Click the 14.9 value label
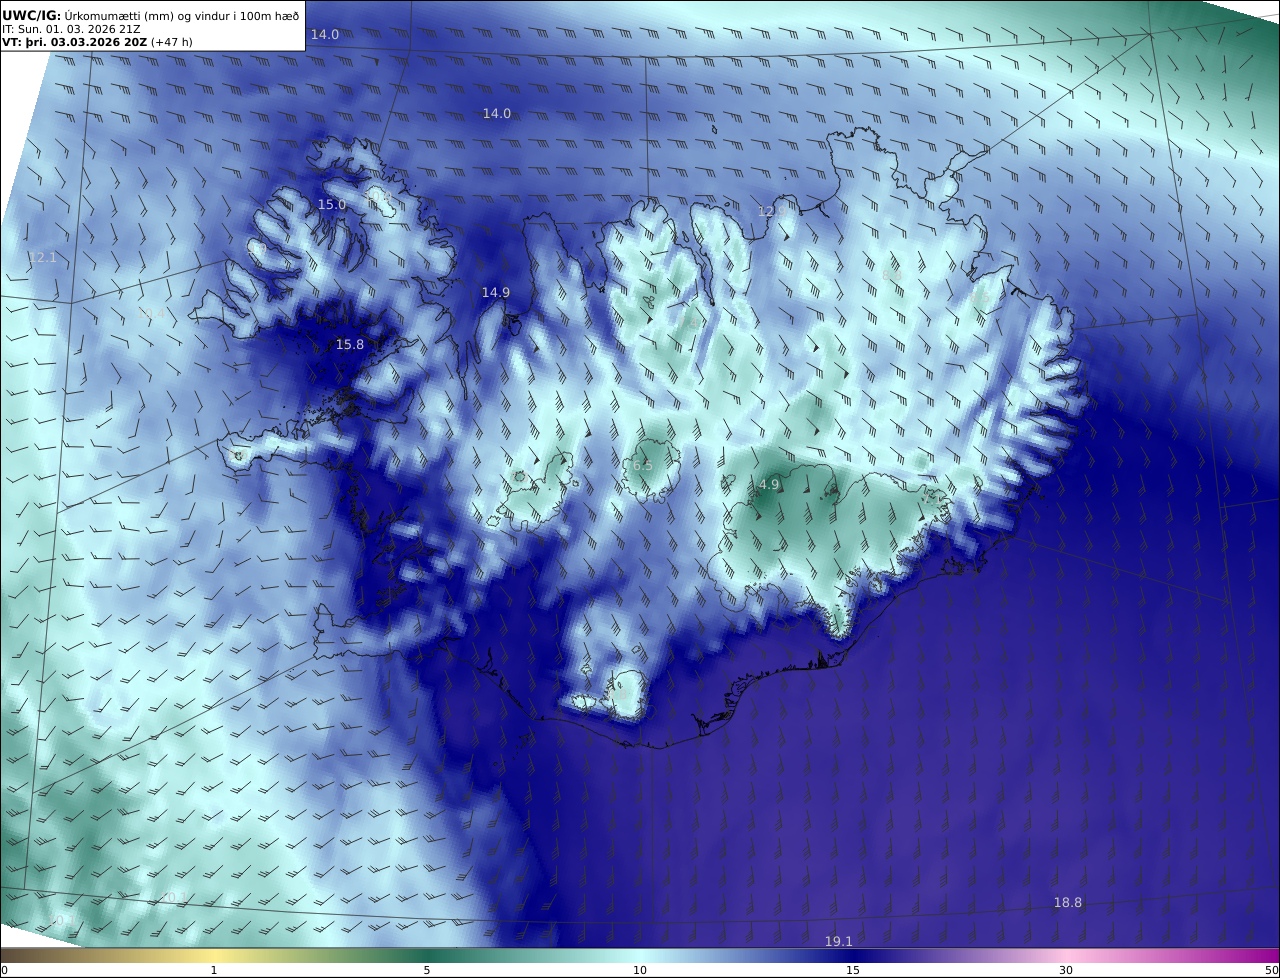 [x=496, y=293]
